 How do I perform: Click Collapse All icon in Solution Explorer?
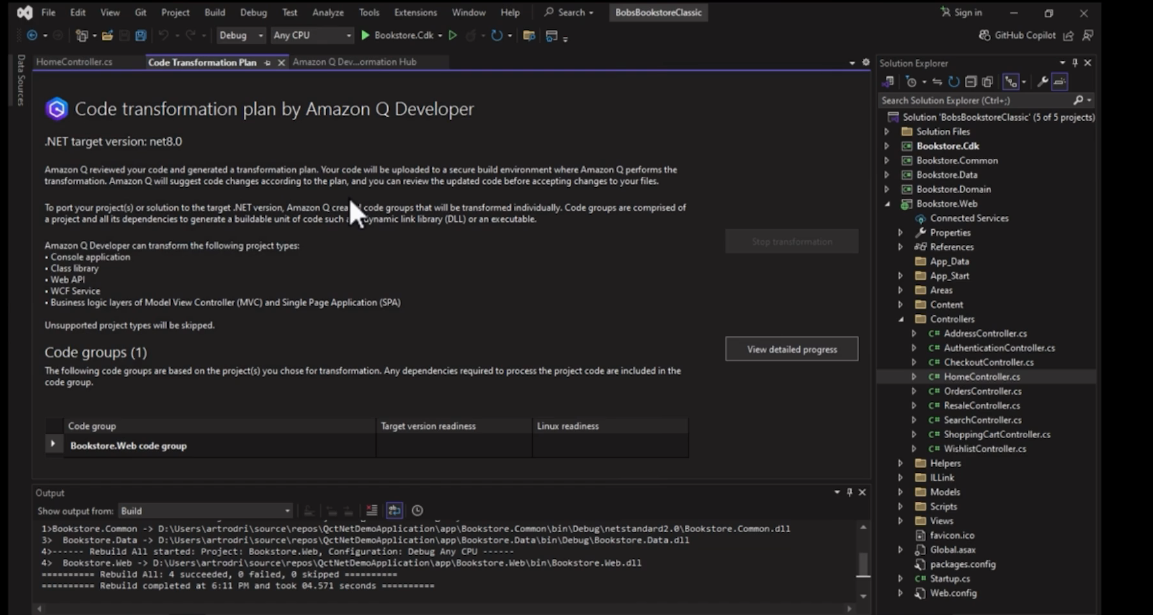(971, 82)
